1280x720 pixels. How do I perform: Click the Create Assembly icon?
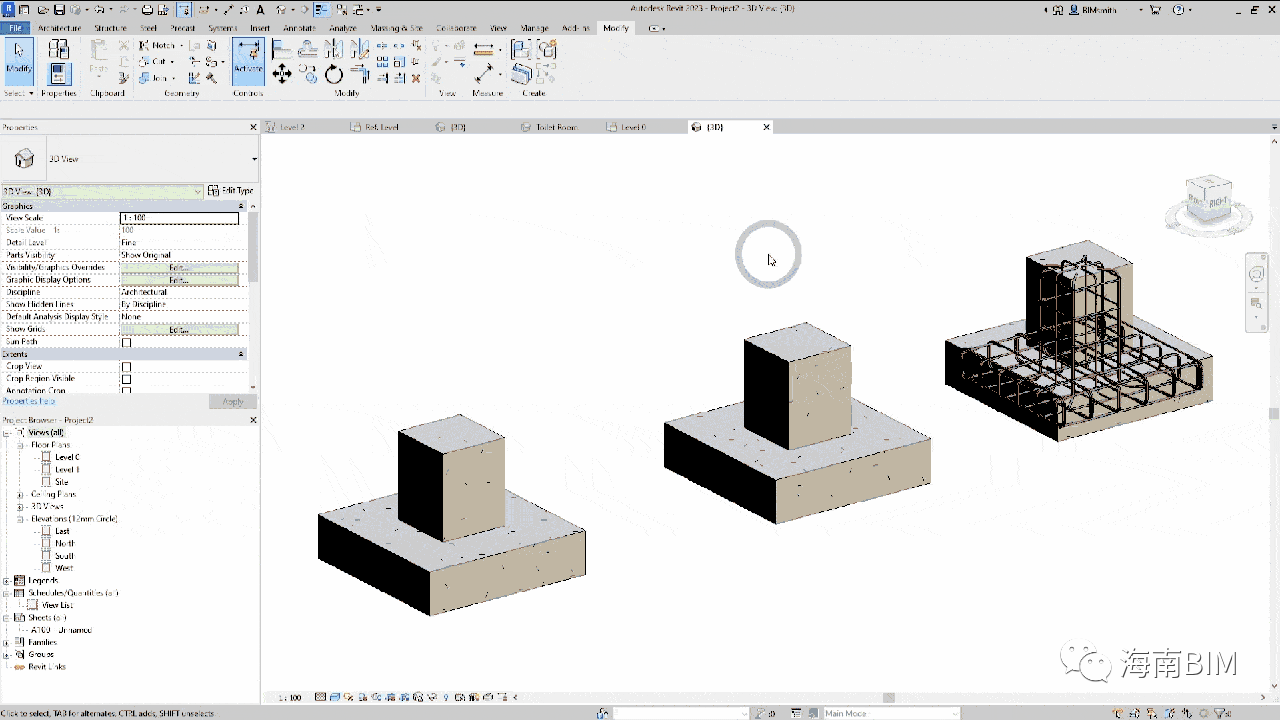[521, 48]
